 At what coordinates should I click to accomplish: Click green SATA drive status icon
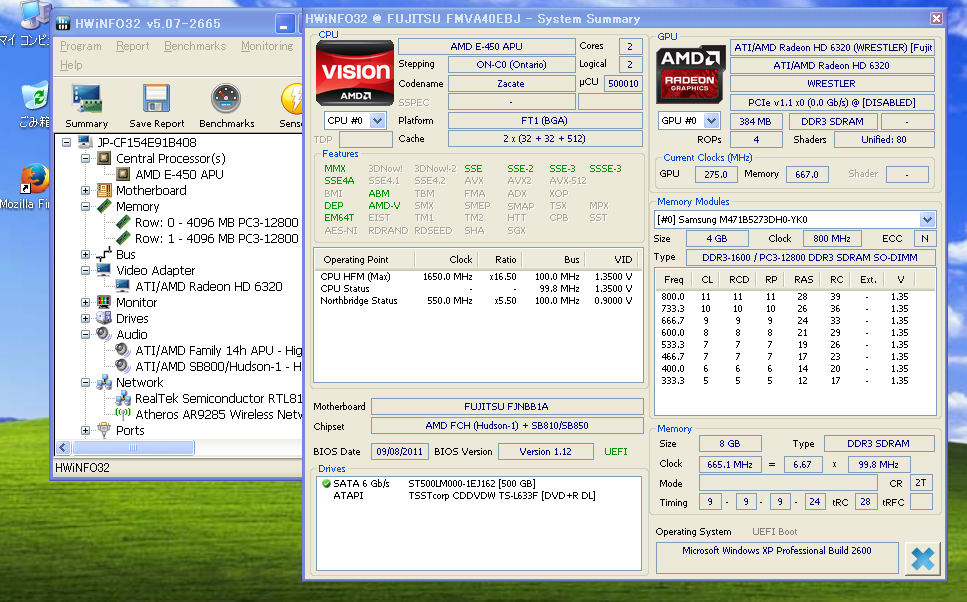point(326,484)
